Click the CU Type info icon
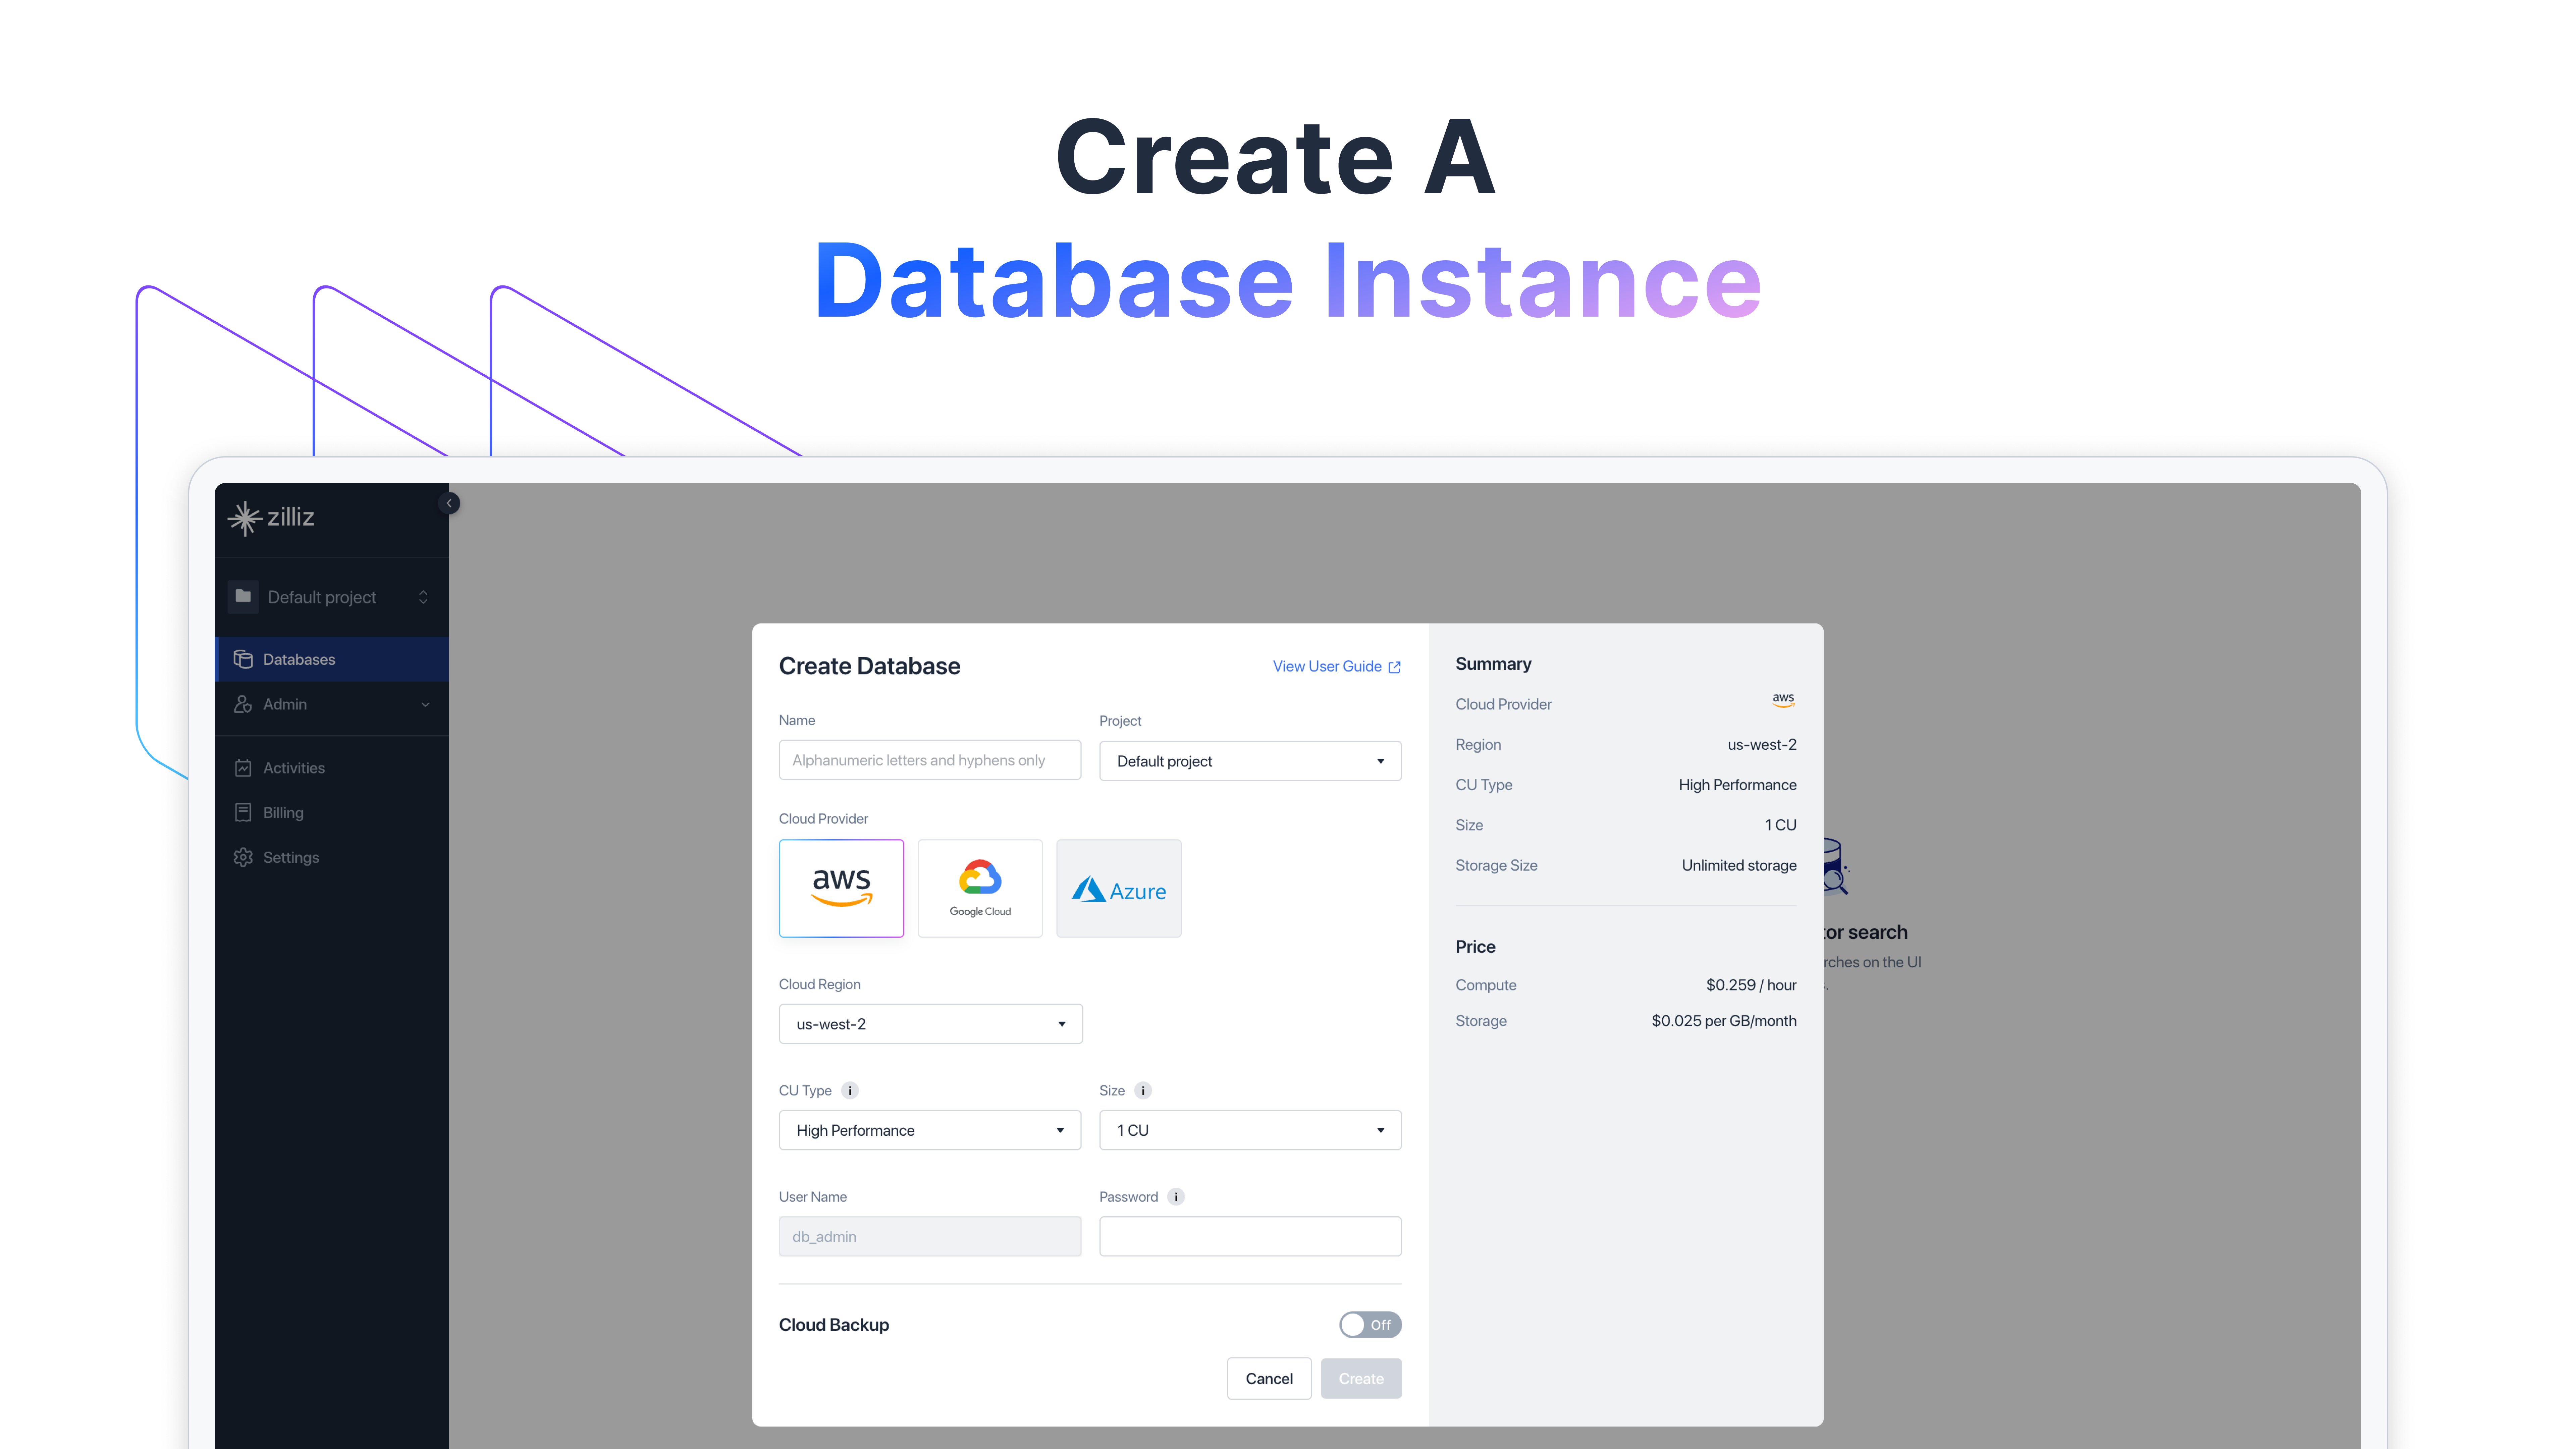The image size is (2576, 1449). 850,1090
